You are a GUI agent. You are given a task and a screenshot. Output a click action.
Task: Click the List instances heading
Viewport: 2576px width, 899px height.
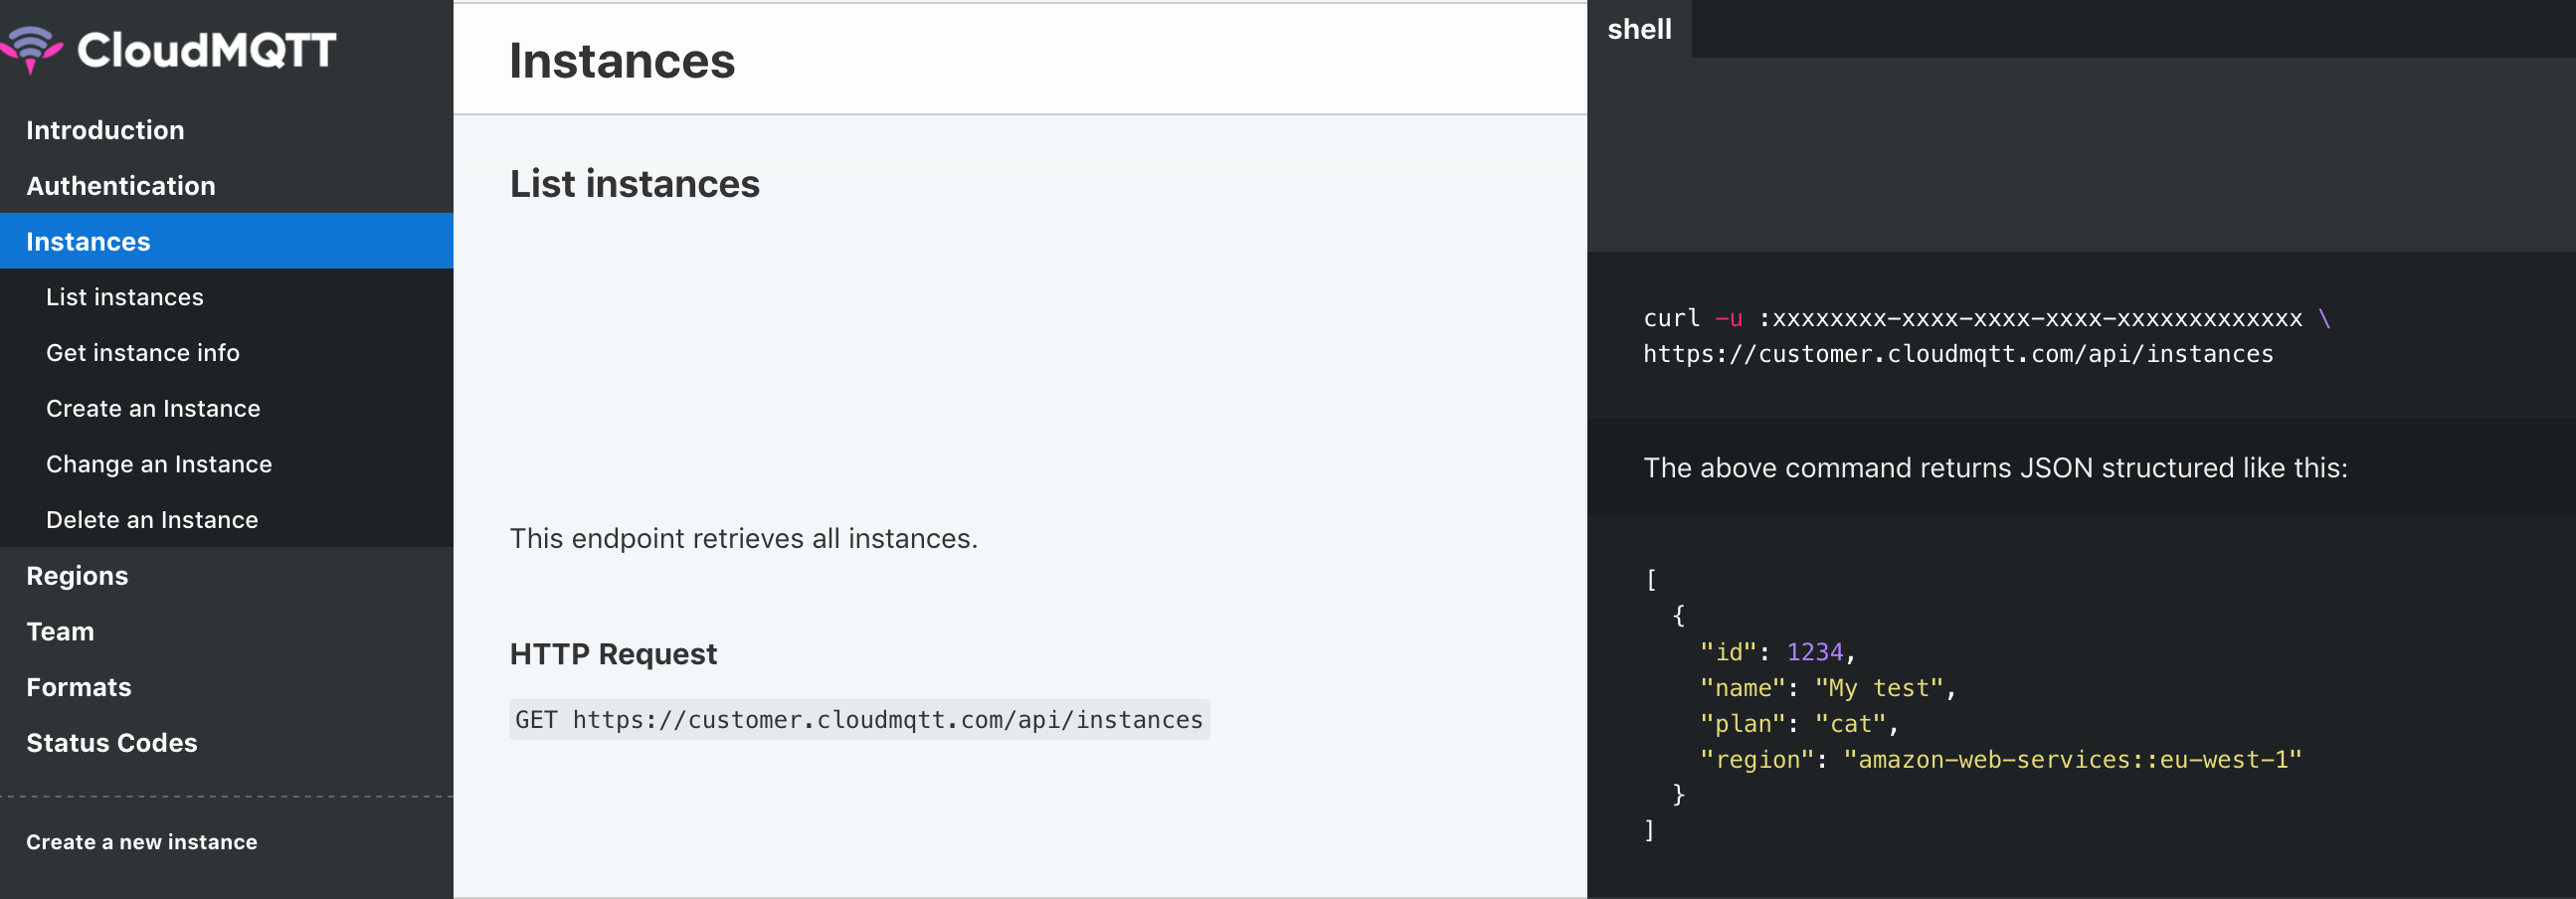coord(634,184)
